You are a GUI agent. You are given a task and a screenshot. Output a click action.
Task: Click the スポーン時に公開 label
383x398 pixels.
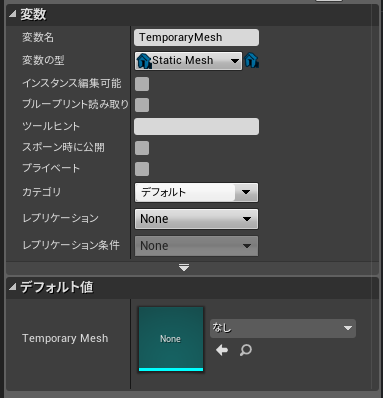click(63, 147)
